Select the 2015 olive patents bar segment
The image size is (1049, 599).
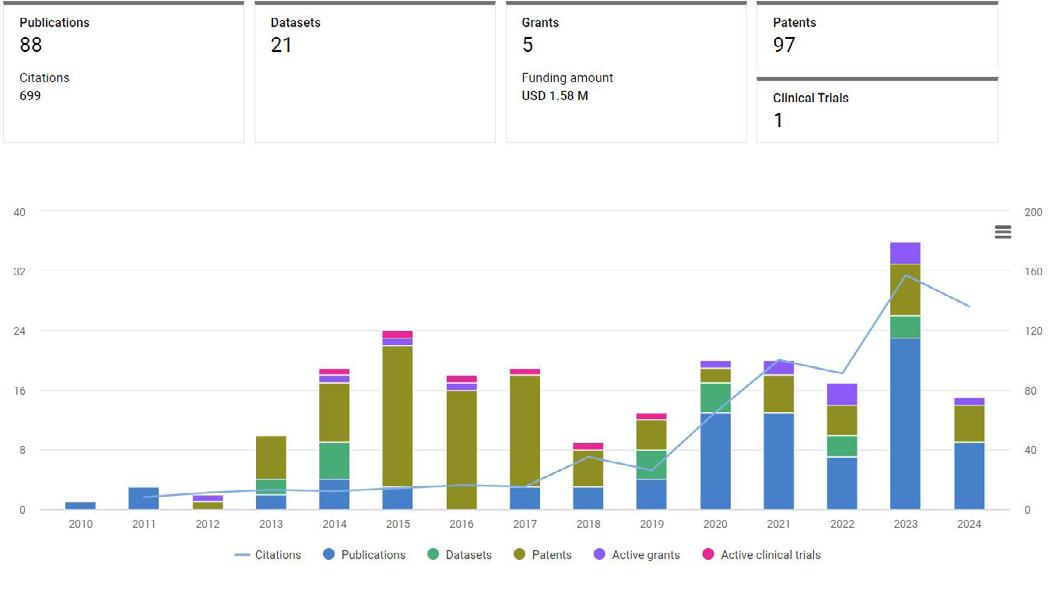[397, 416]
